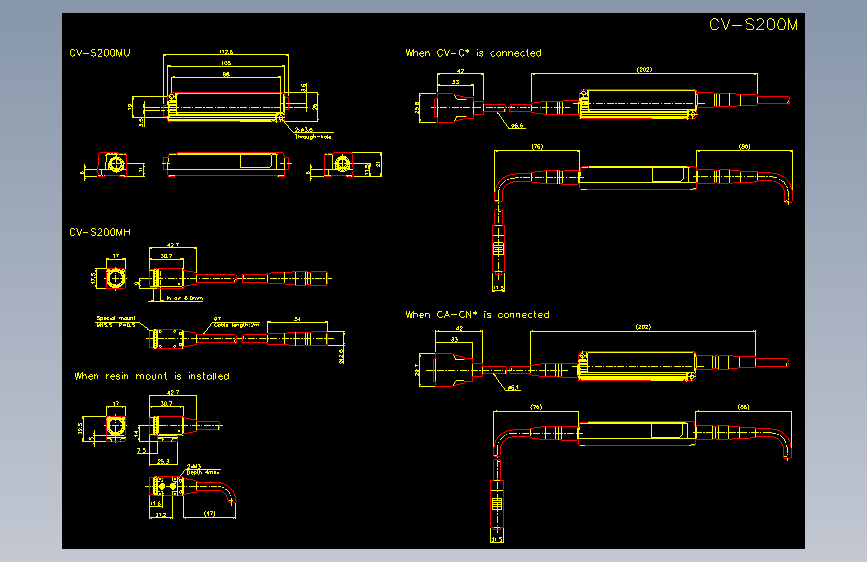Select the 'In air 8.0mm' note
The height and width of the screenshot is (562, 867).
pos(185,298)
